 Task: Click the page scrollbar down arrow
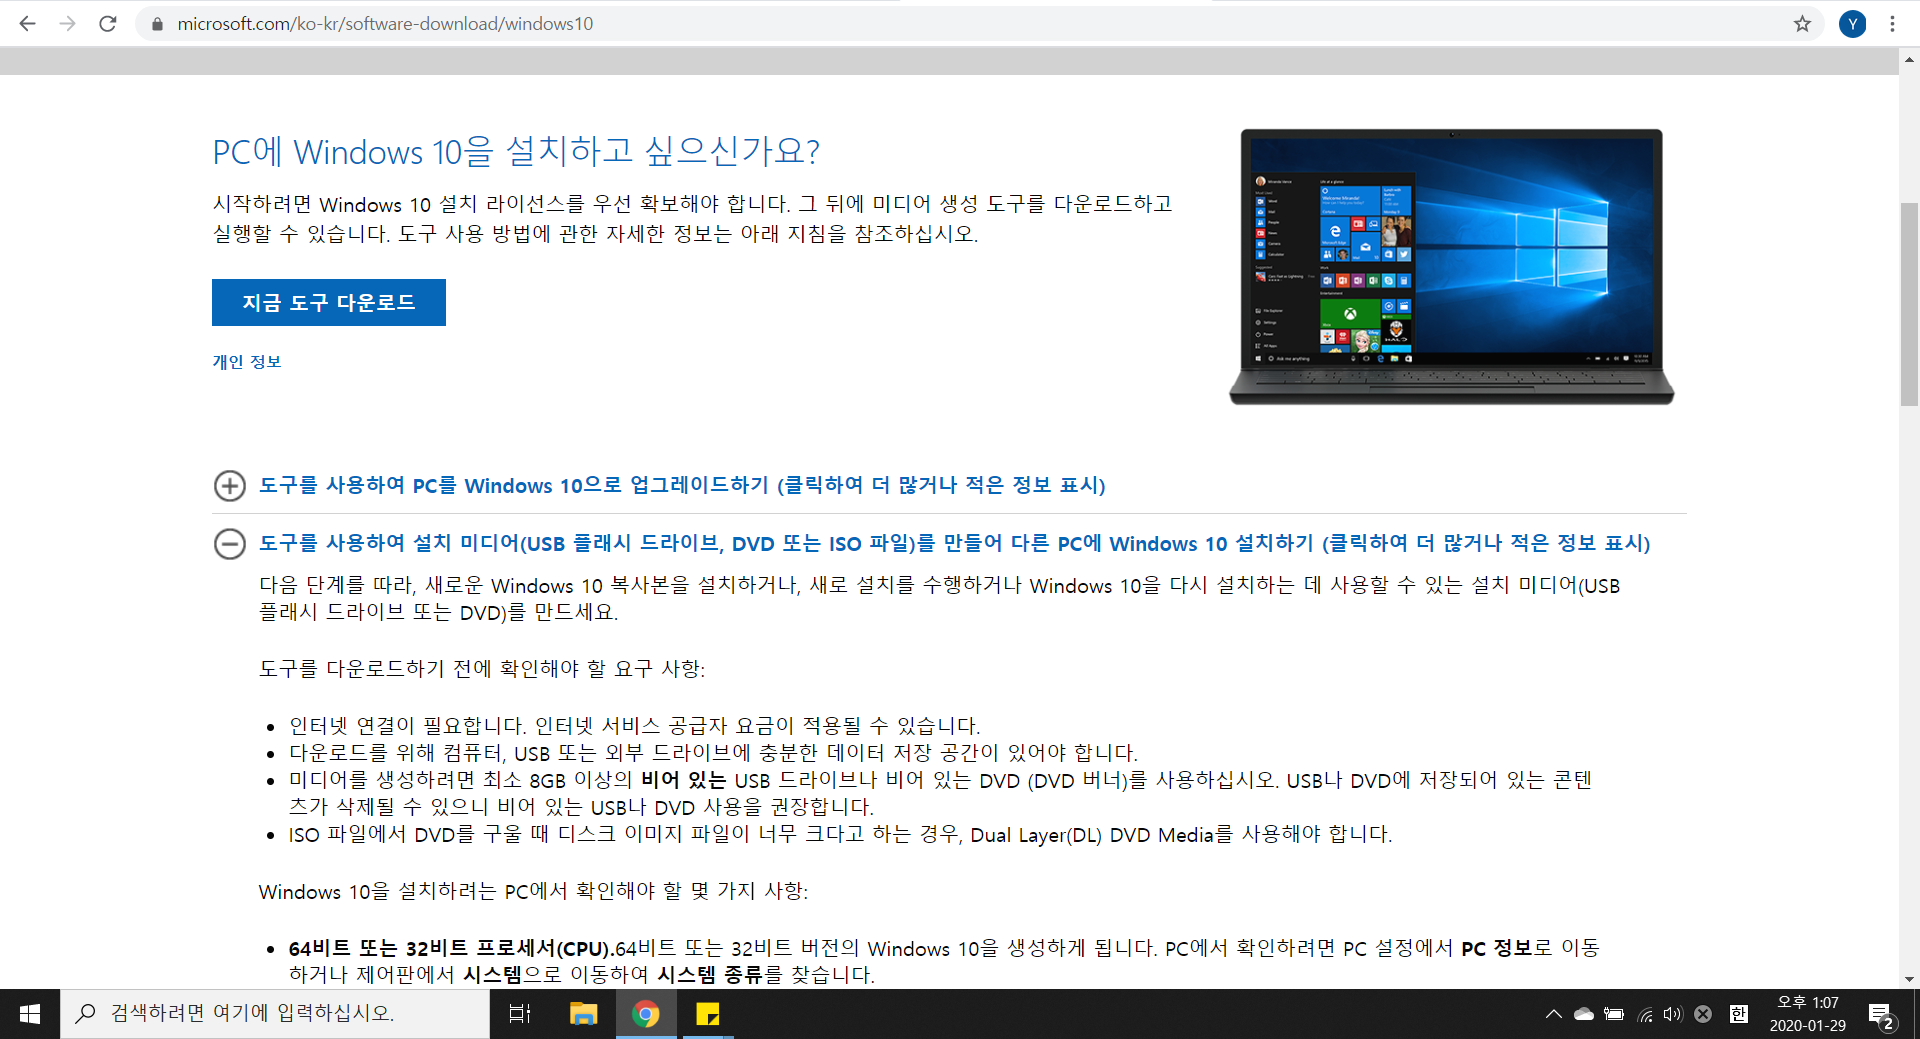pos(1909,979)
